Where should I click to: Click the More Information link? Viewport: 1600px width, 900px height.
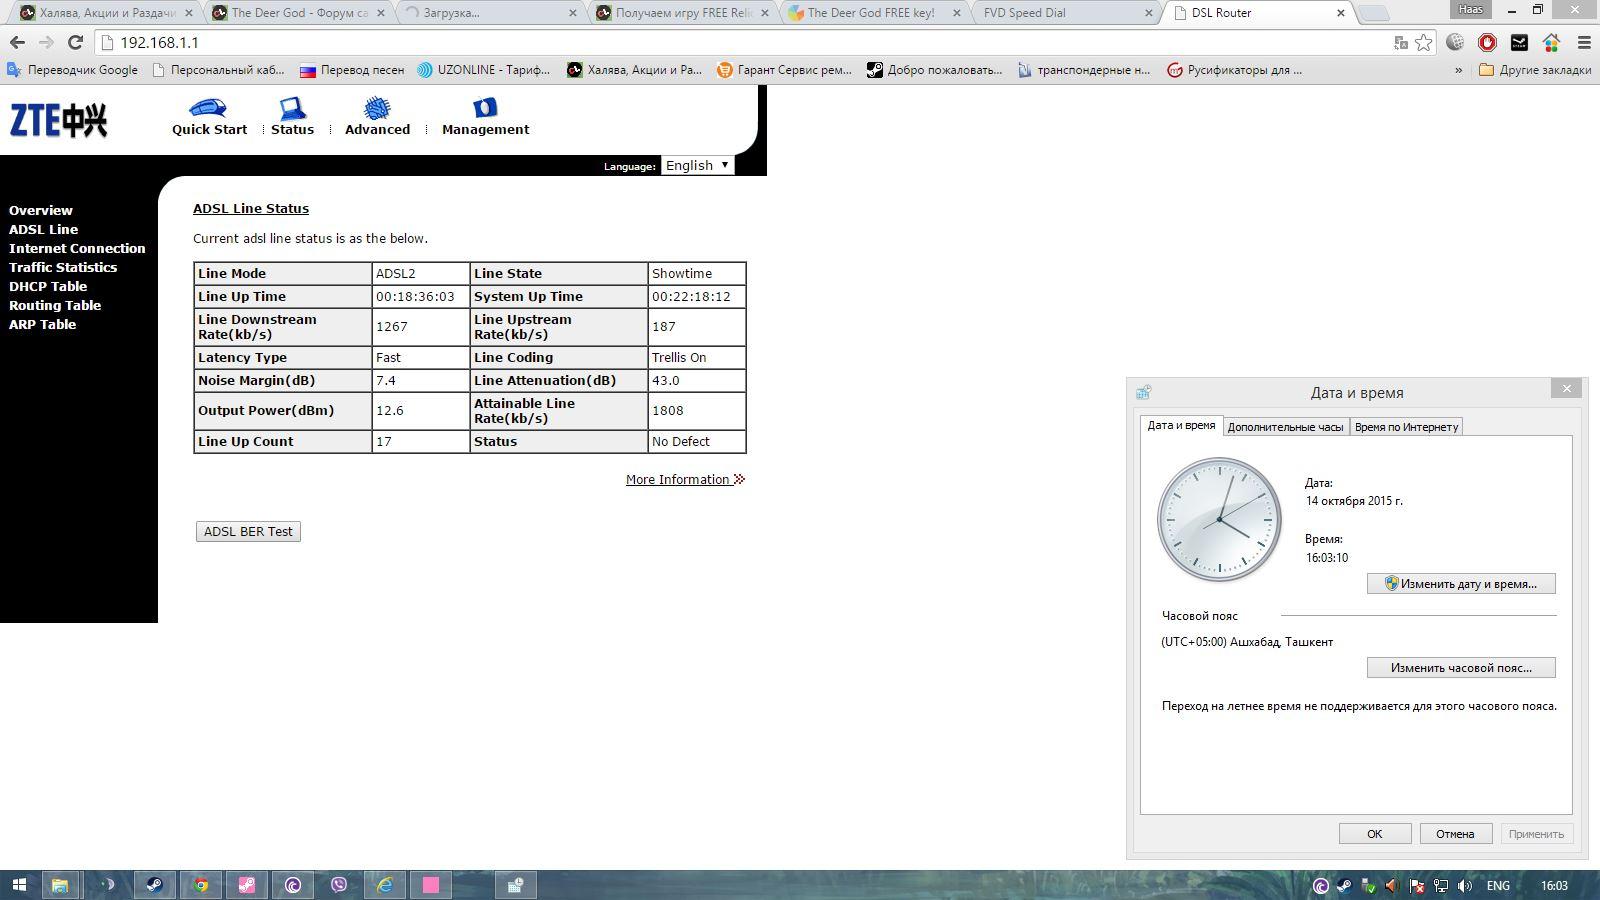pyautogui.click(x=685, y=479)
